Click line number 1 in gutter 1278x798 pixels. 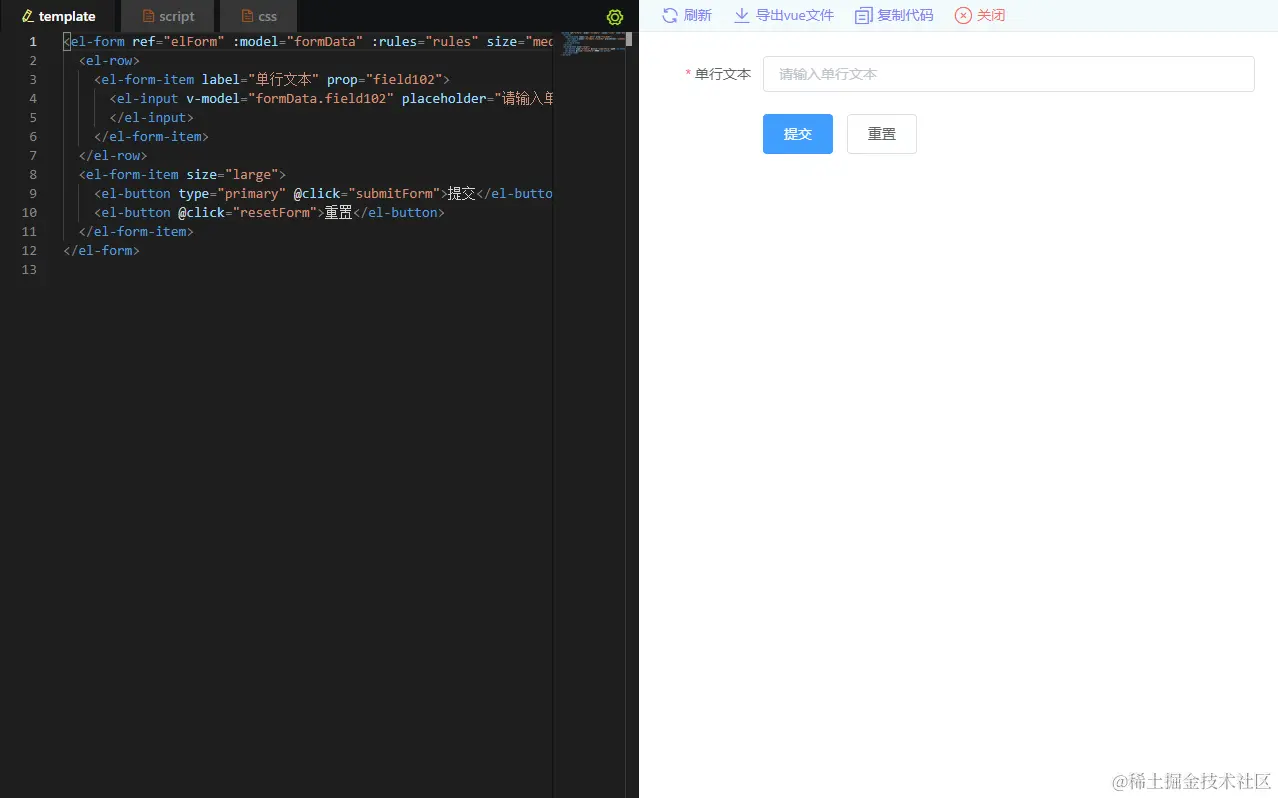33,42
